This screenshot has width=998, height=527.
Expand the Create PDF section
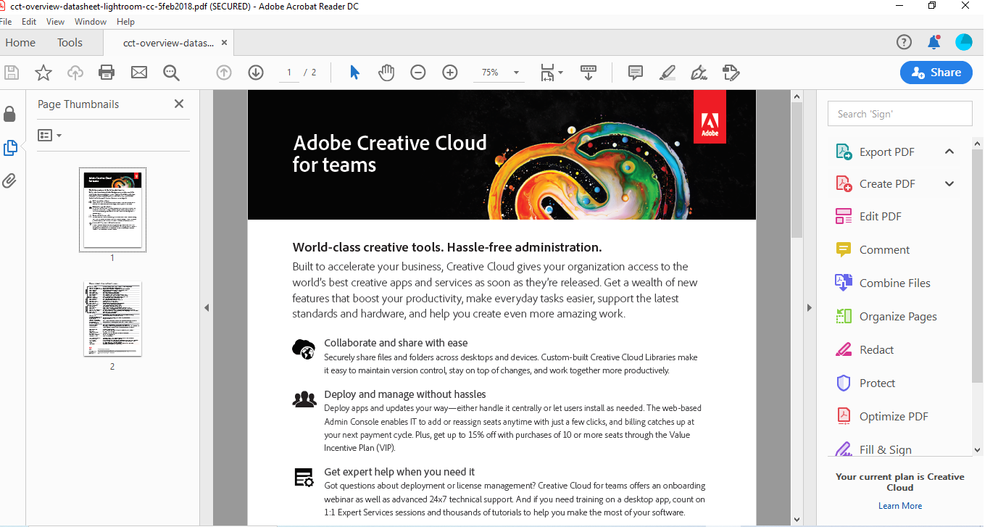(x=949, y=184)
